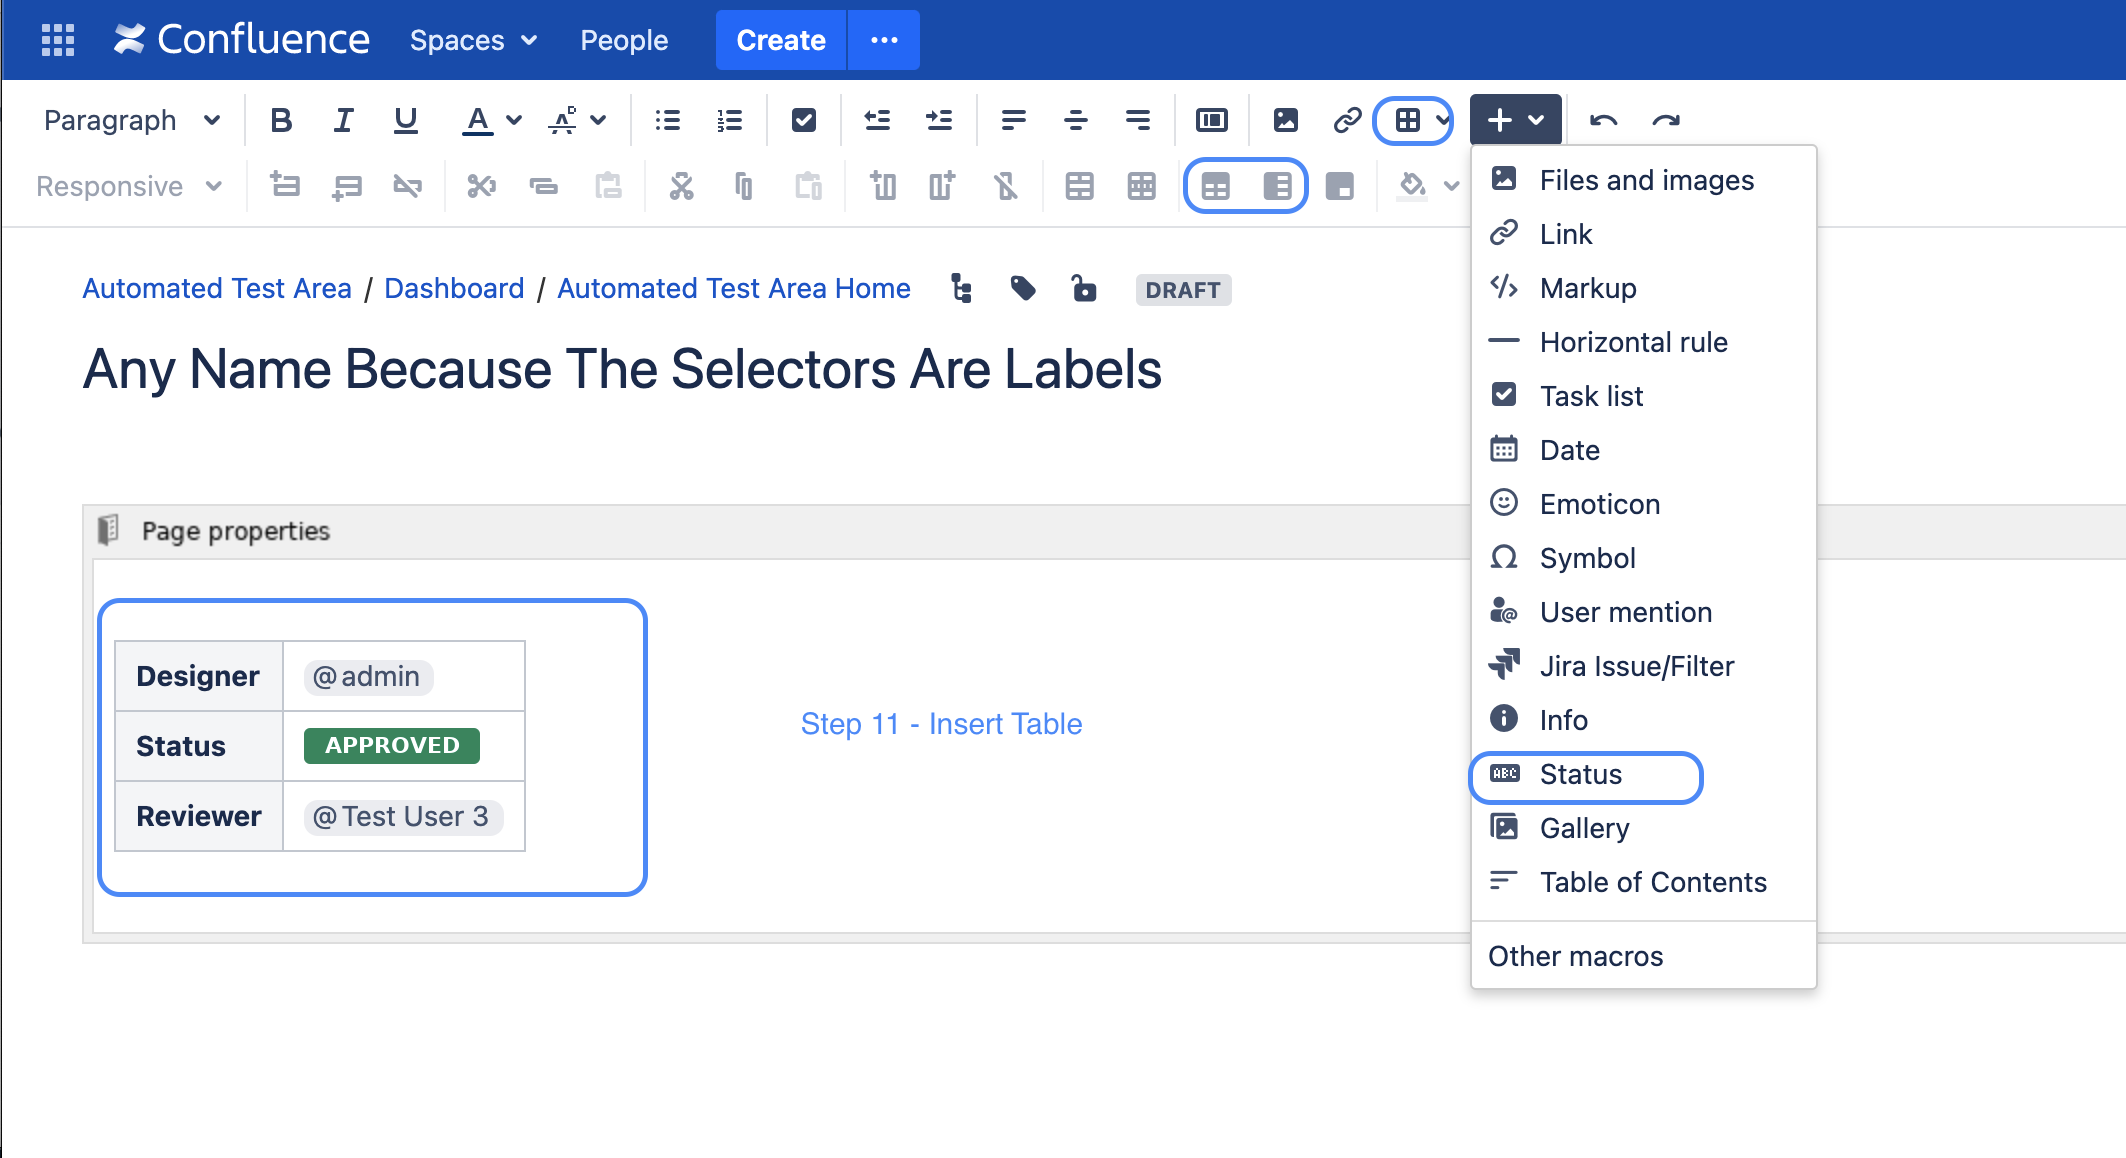Click the insert link toolbar icon
Image resolution: width=2126 pixels, height=1158 pixels.
pos(1347,120)
